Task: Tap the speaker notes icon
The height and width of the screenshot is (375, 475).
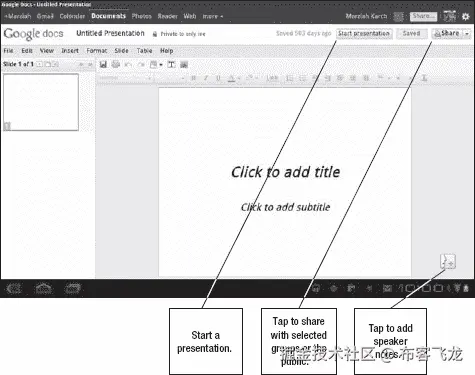Action: 448,262
